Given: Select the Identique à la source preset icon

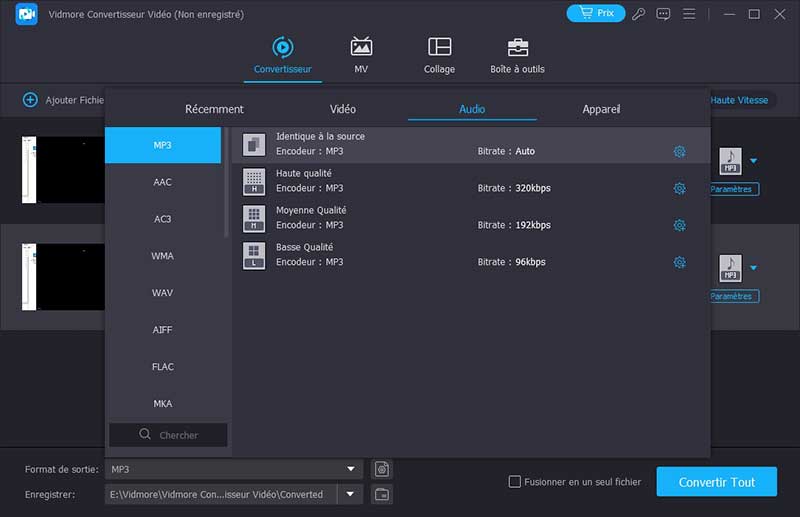Looking at the screenshot, I should click(254, 144).
